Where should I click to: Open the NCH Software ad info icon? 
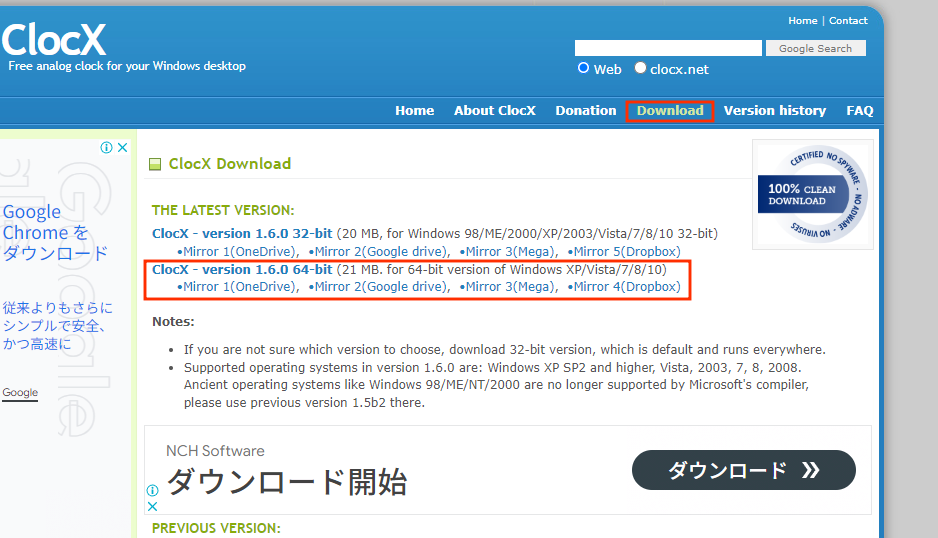[153, 491]
